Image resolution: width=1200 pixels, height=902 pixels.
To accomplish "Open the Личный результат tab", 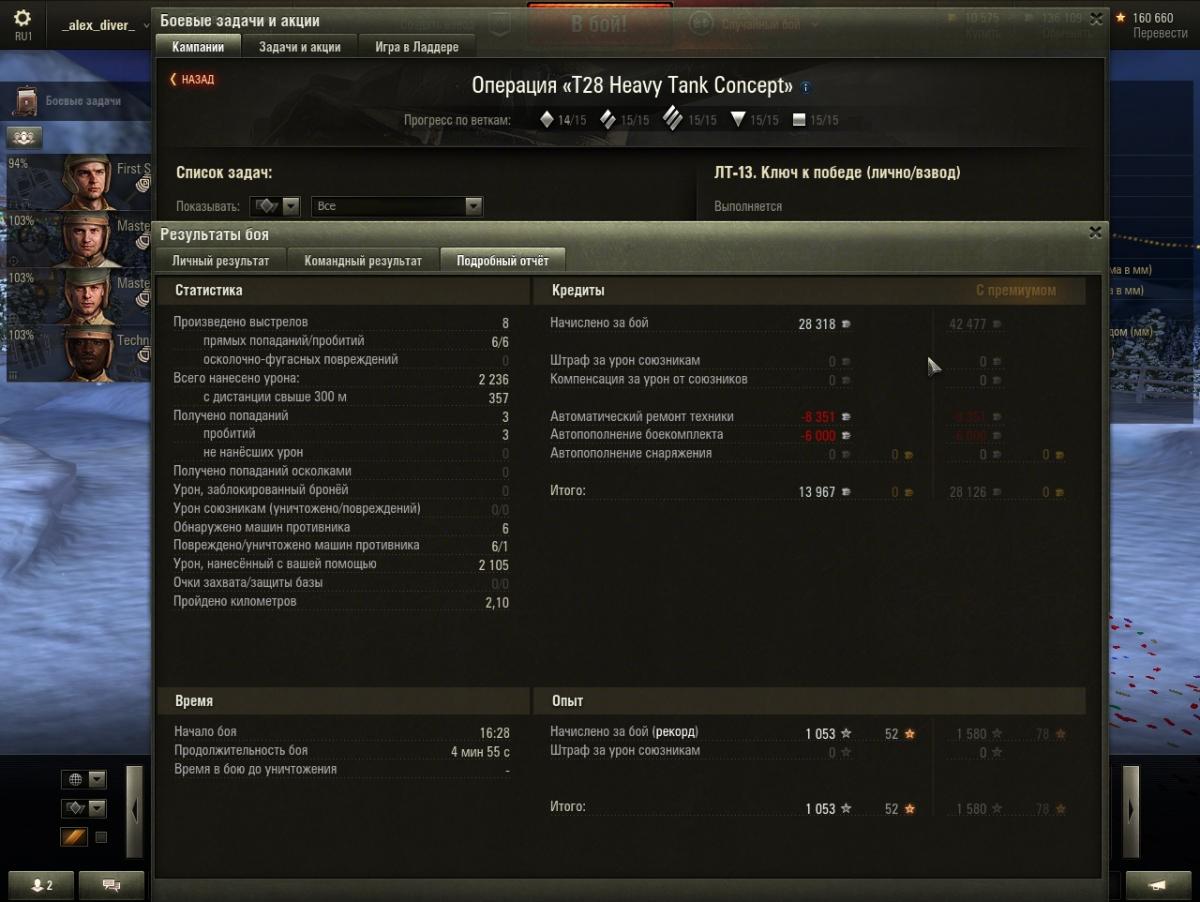I will [220, 261].
